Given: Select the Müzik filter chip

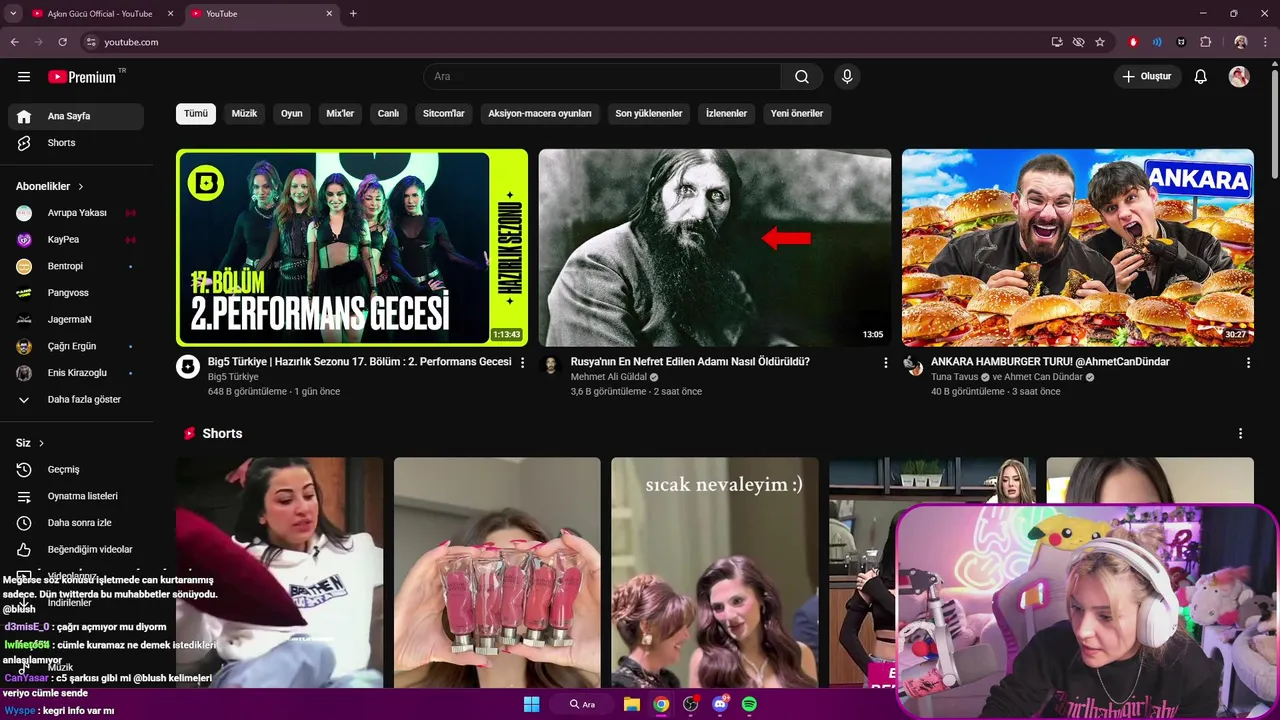Looking at the screenshot, I should [245, 114].
